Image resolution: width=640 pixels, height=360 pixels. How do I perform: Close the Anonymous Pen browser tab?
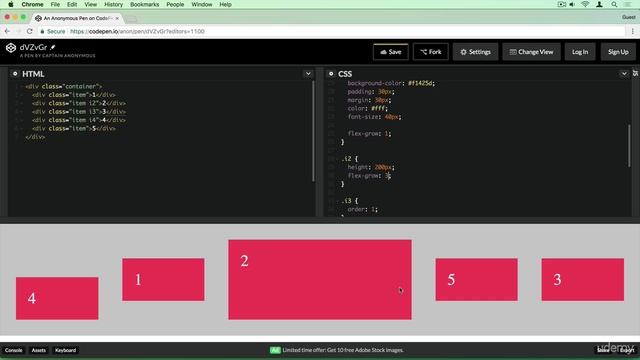[x=117, y=18]
